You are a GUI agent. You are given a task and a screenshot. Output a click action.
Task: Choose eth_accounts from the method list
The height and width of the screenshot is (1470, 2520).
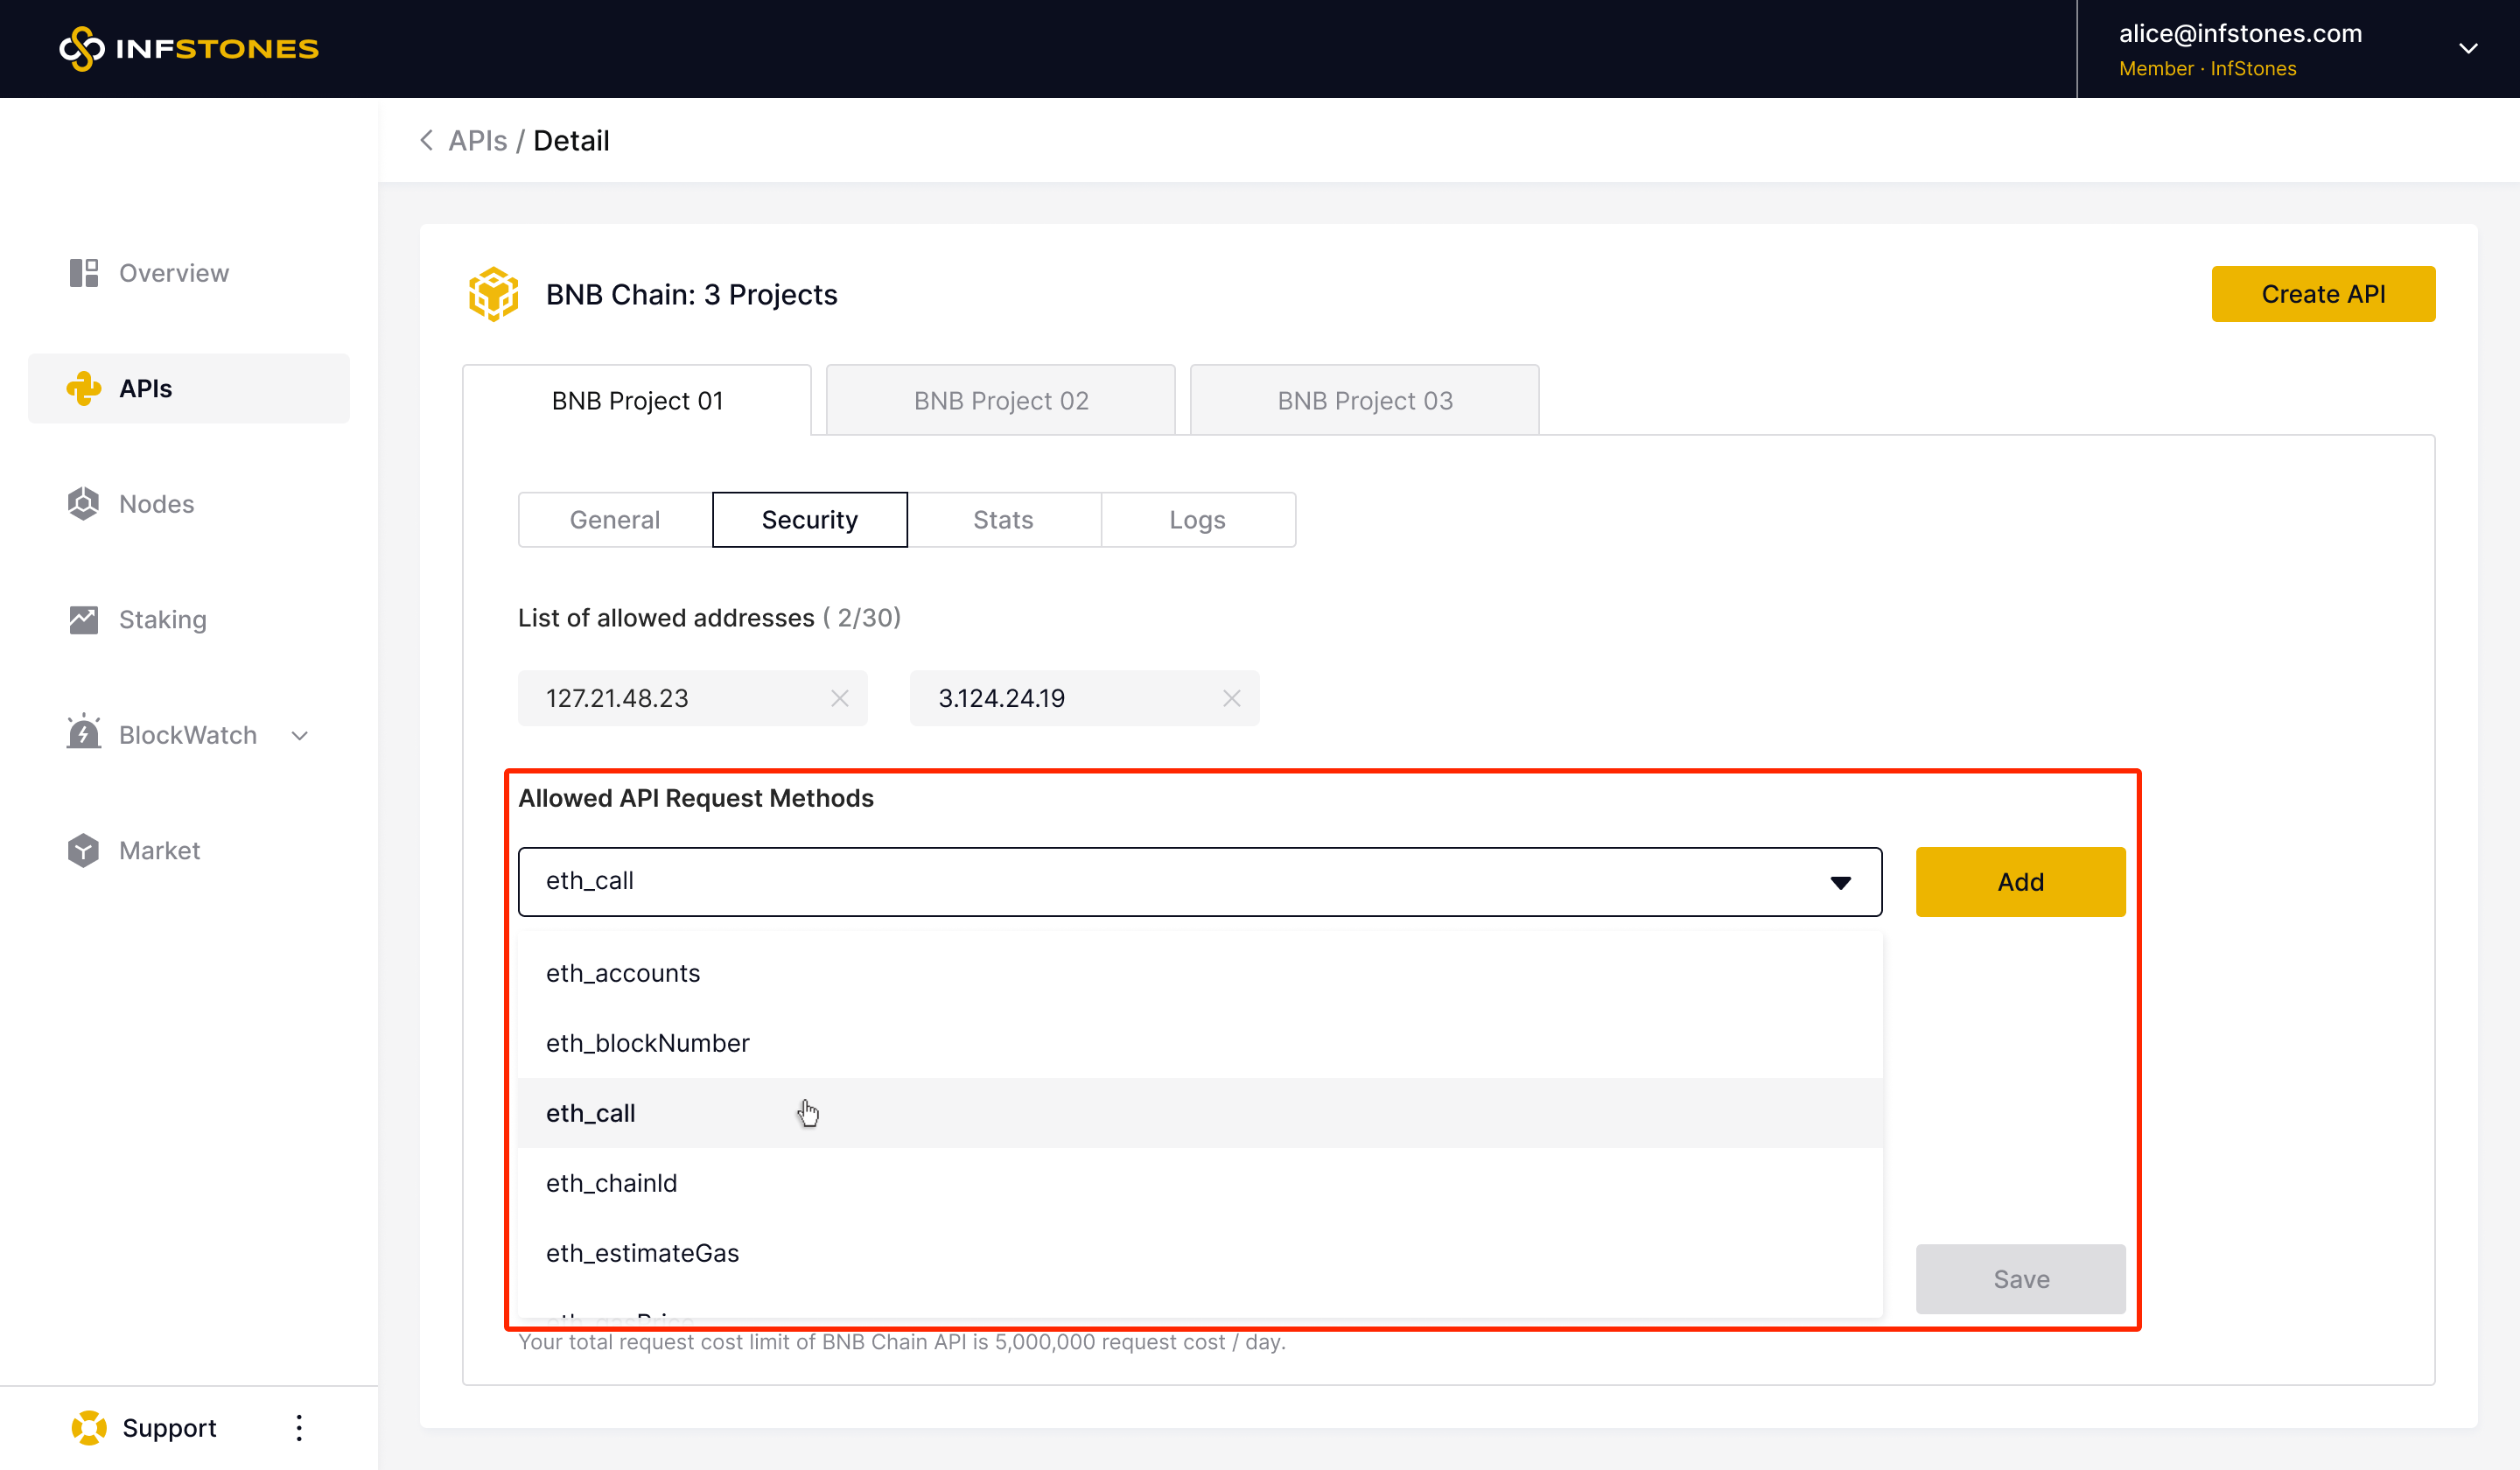(1200, 973)
